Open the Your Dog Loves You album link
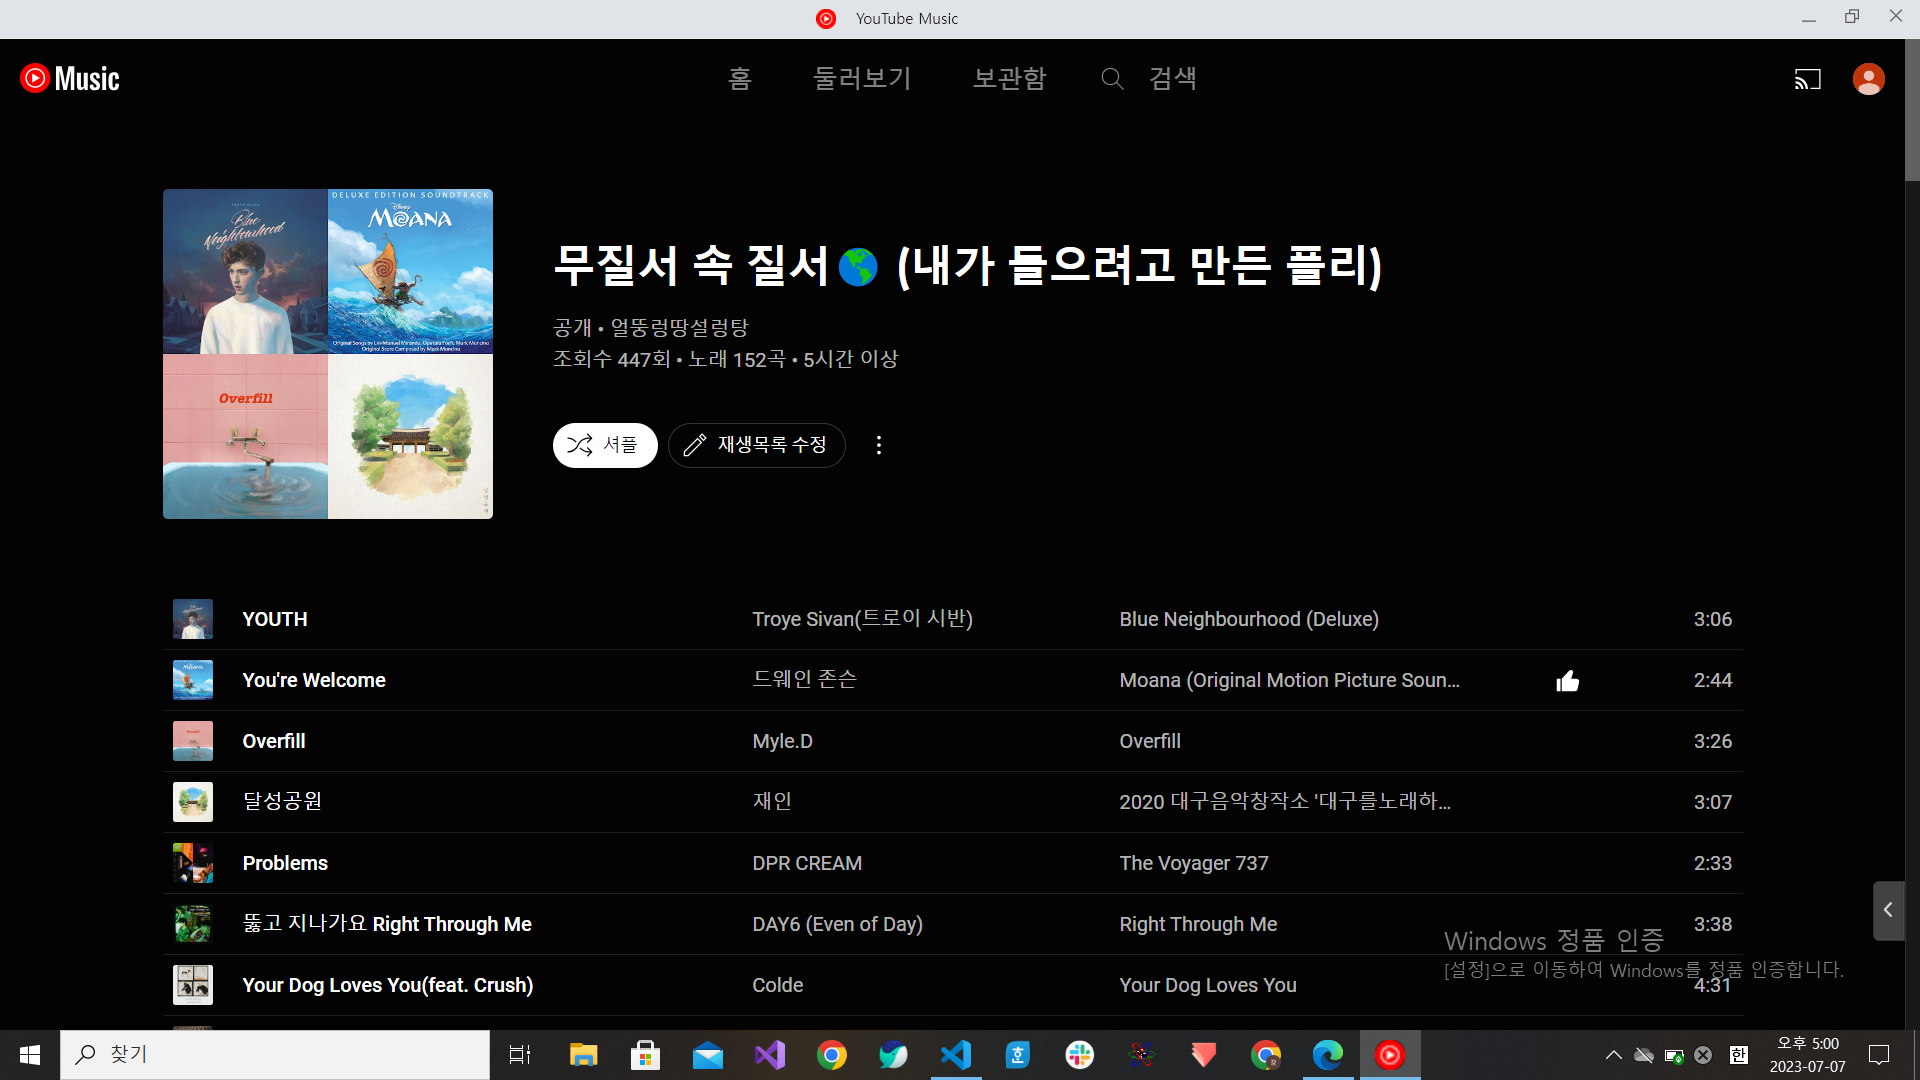The image size is (1920, 1080). click(1208, 985)
